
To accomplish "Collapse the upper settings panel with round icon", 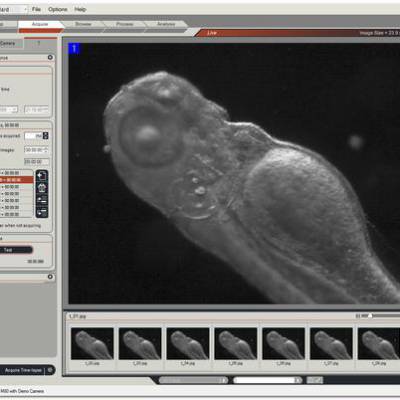I will pyautogui.click(x=50, y=57).
